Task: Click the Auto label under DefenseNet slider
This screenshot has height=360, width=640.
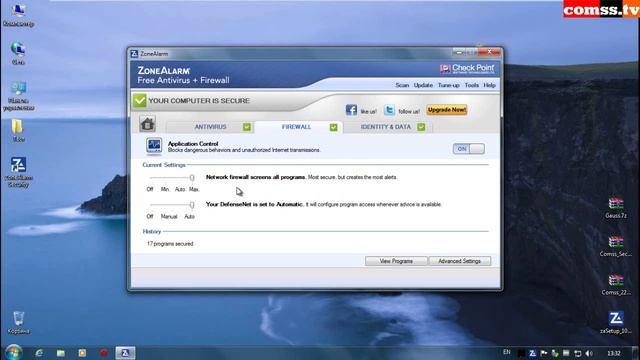Action: pyautogui.click(x=189, y=217)
